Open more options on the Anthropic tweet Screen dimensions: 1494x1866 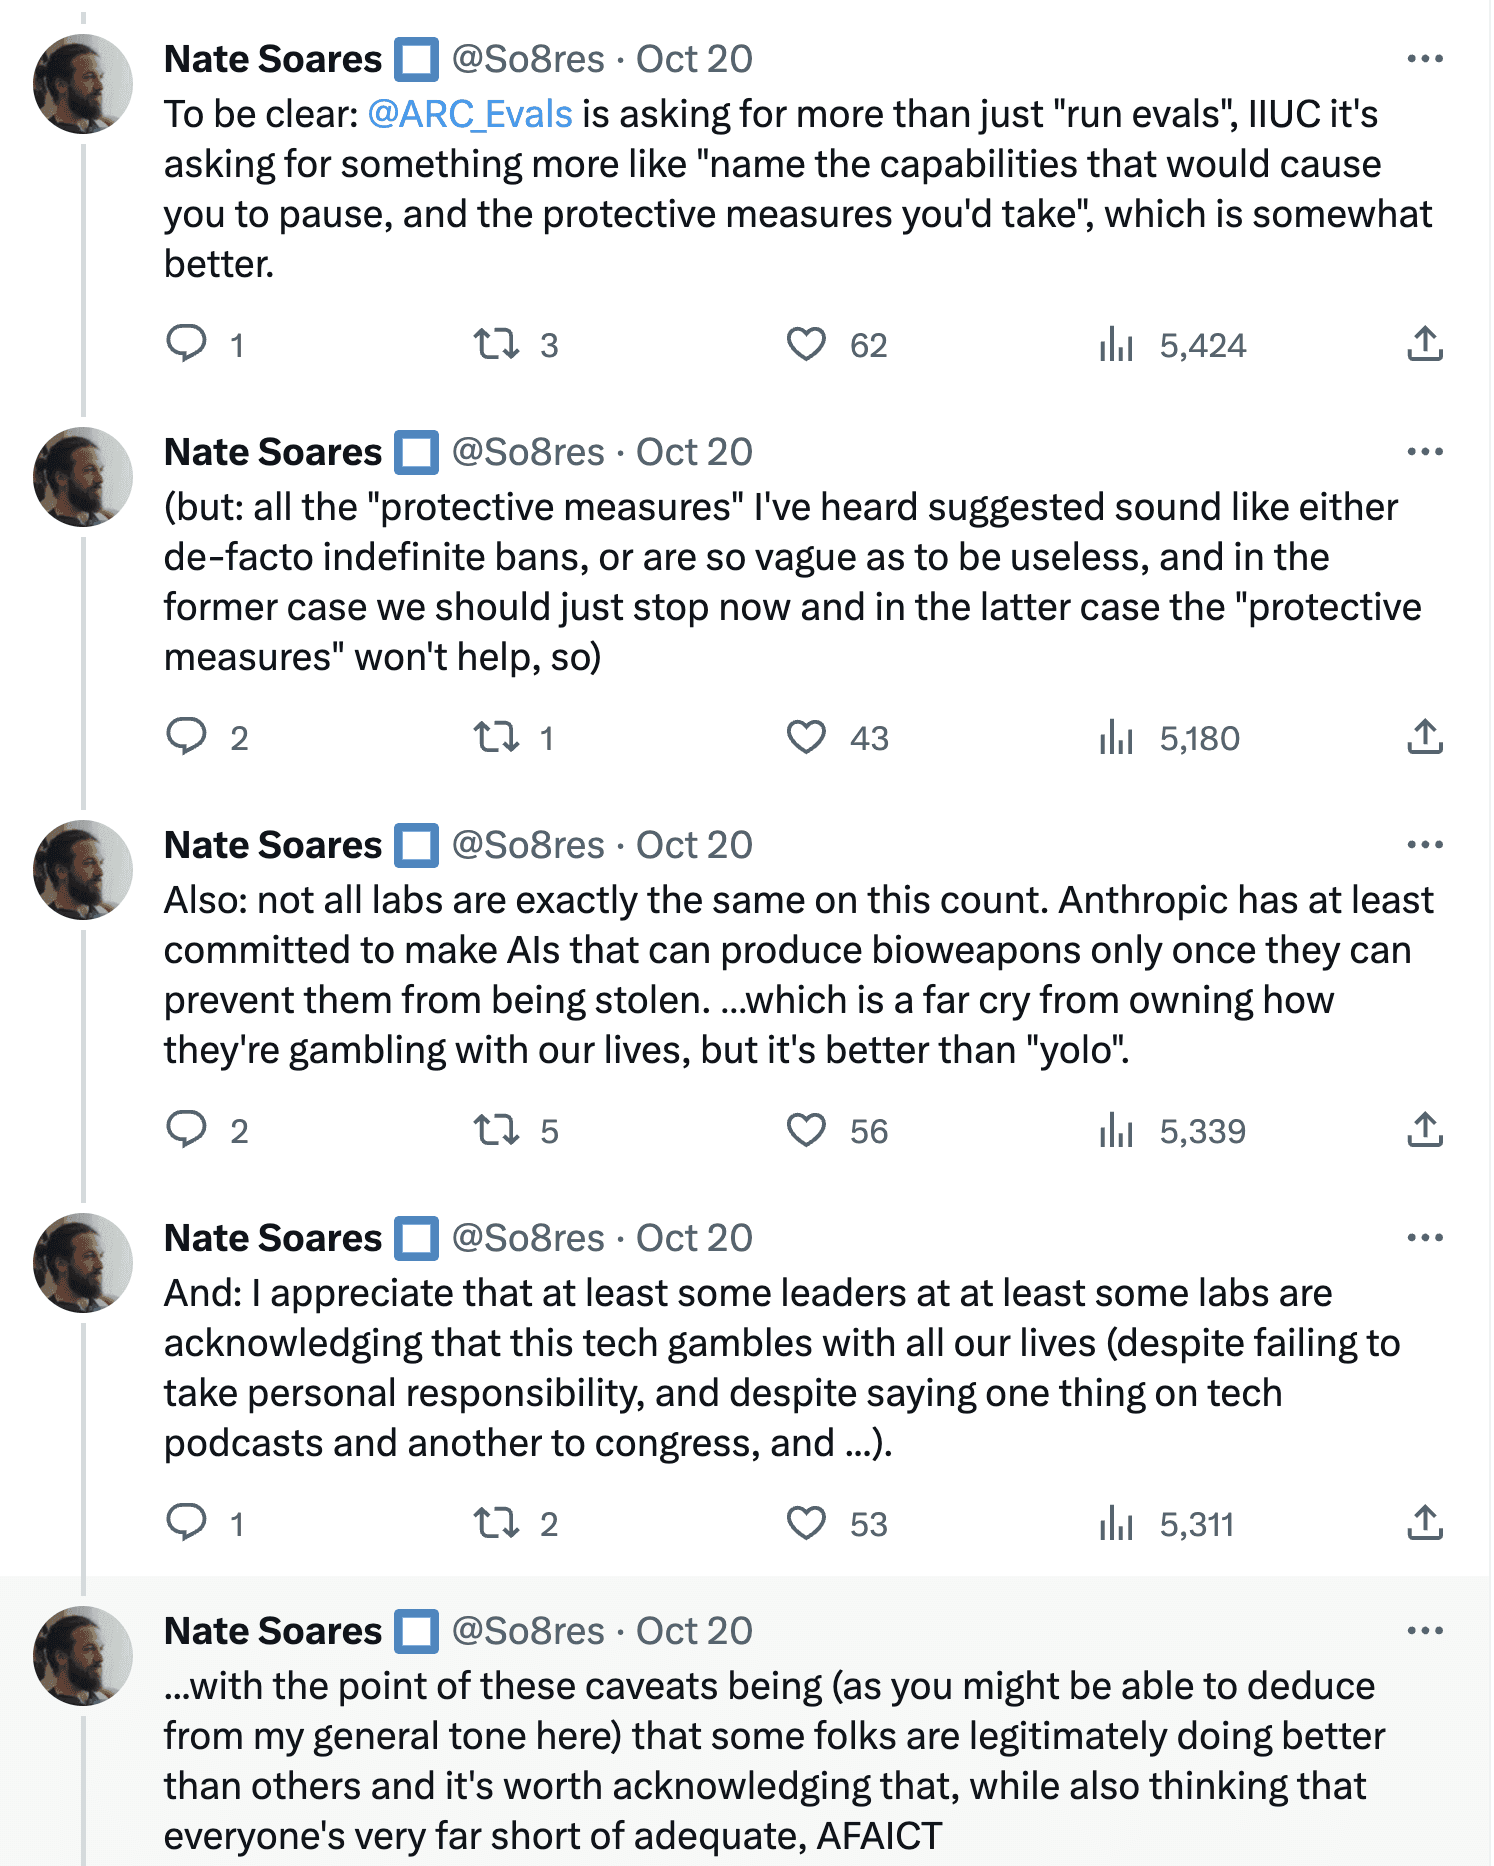1425,845
